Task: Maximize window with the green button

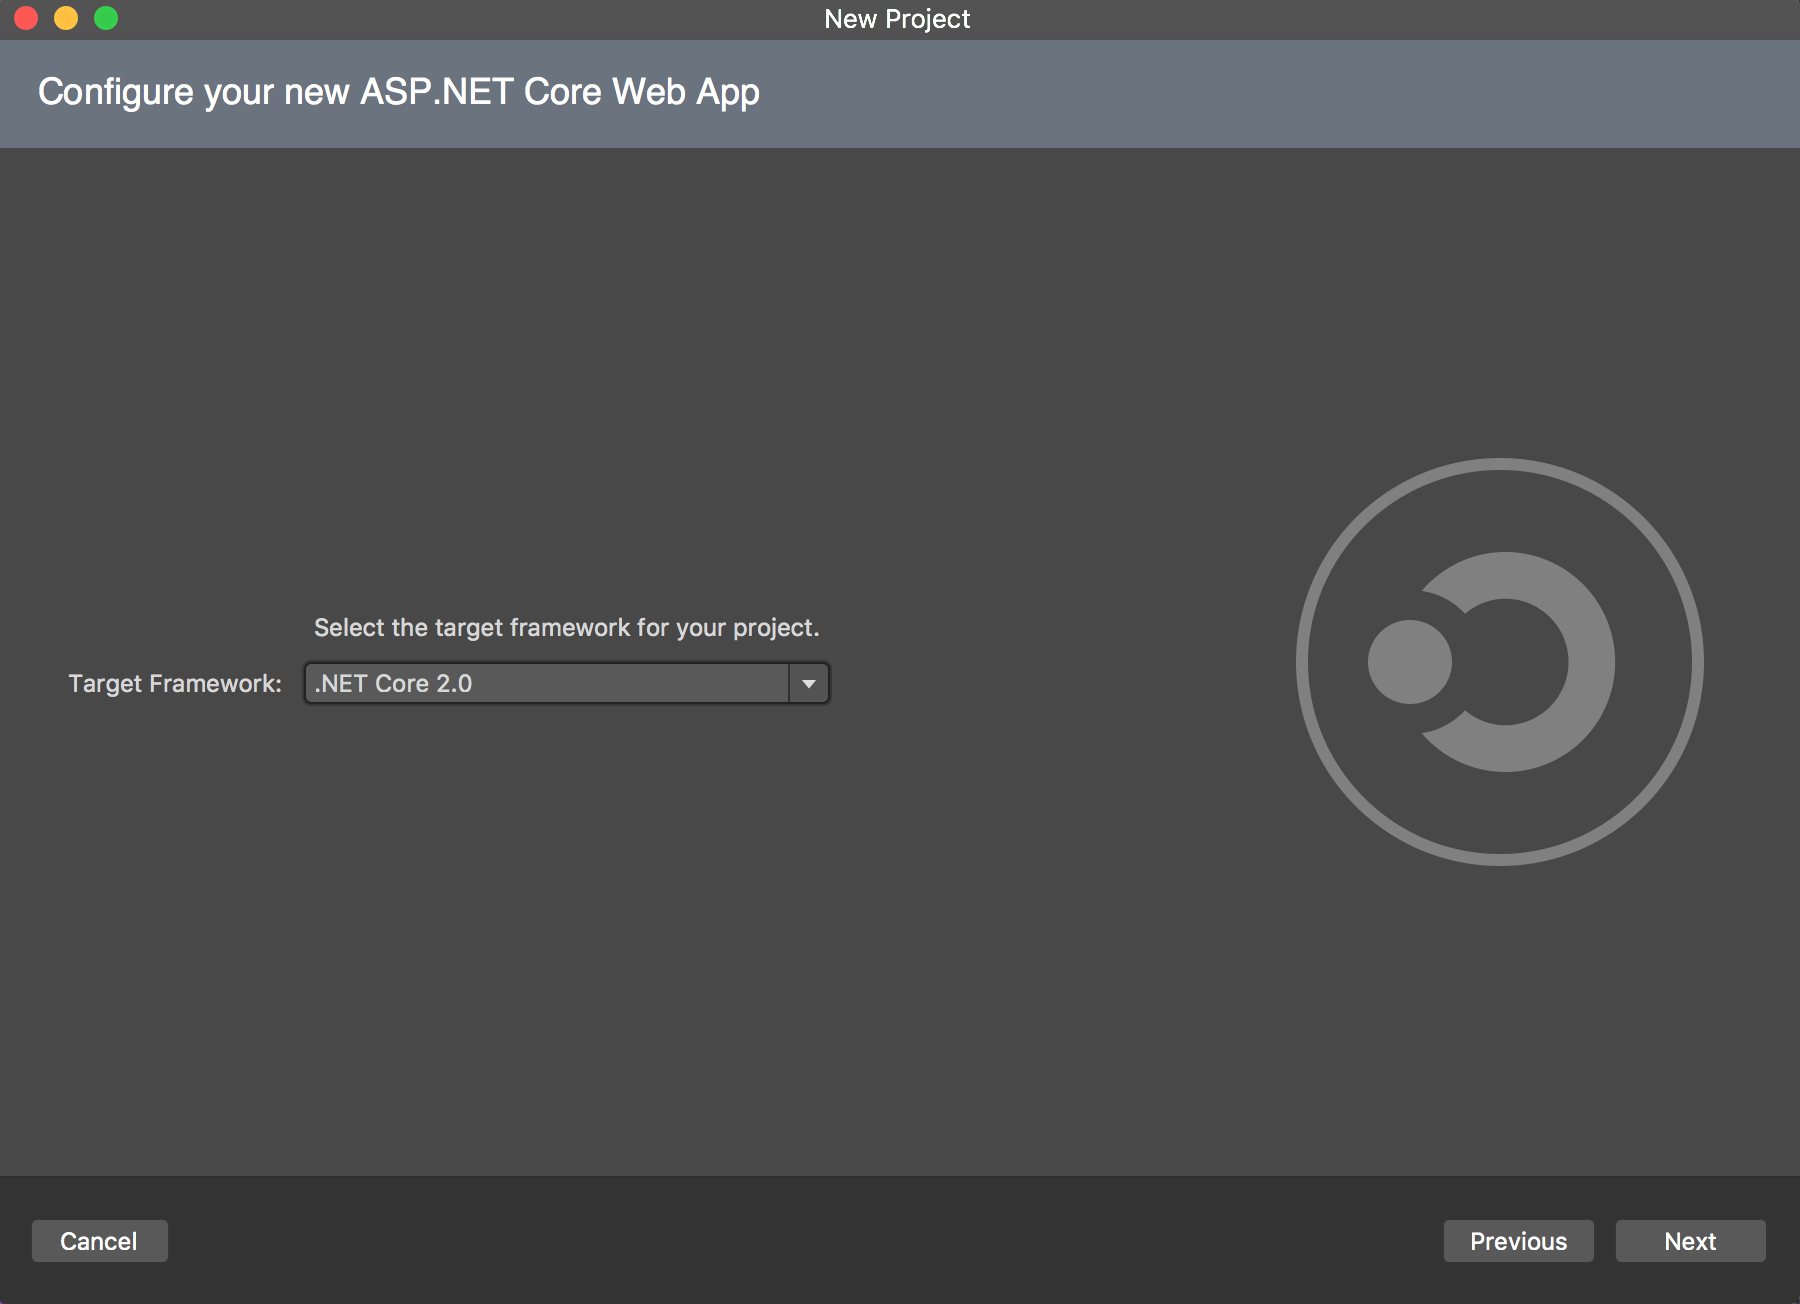Action: 106,18
